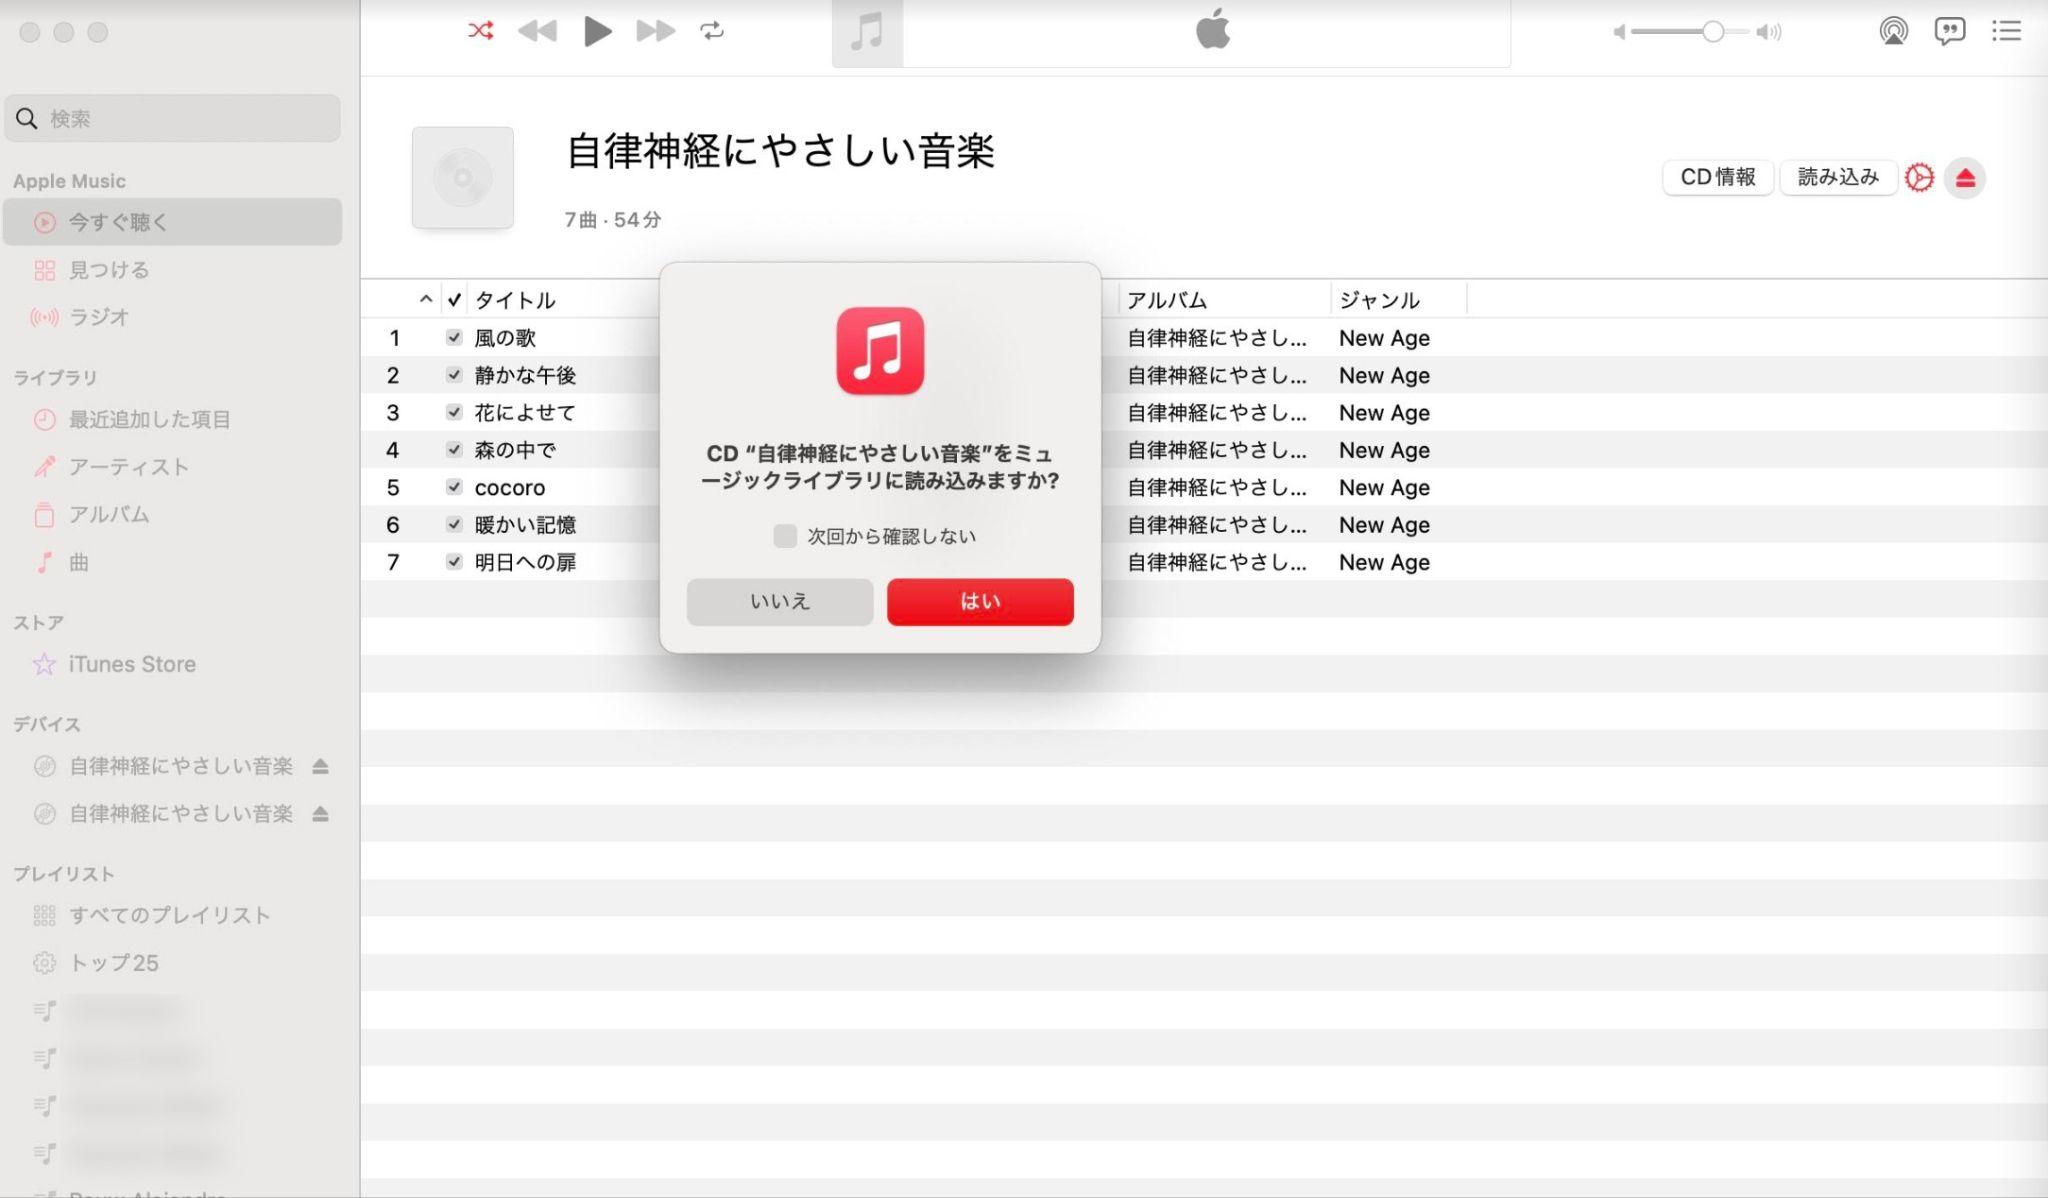Click the New Age genre in row 4

[x=1384, y=450]
